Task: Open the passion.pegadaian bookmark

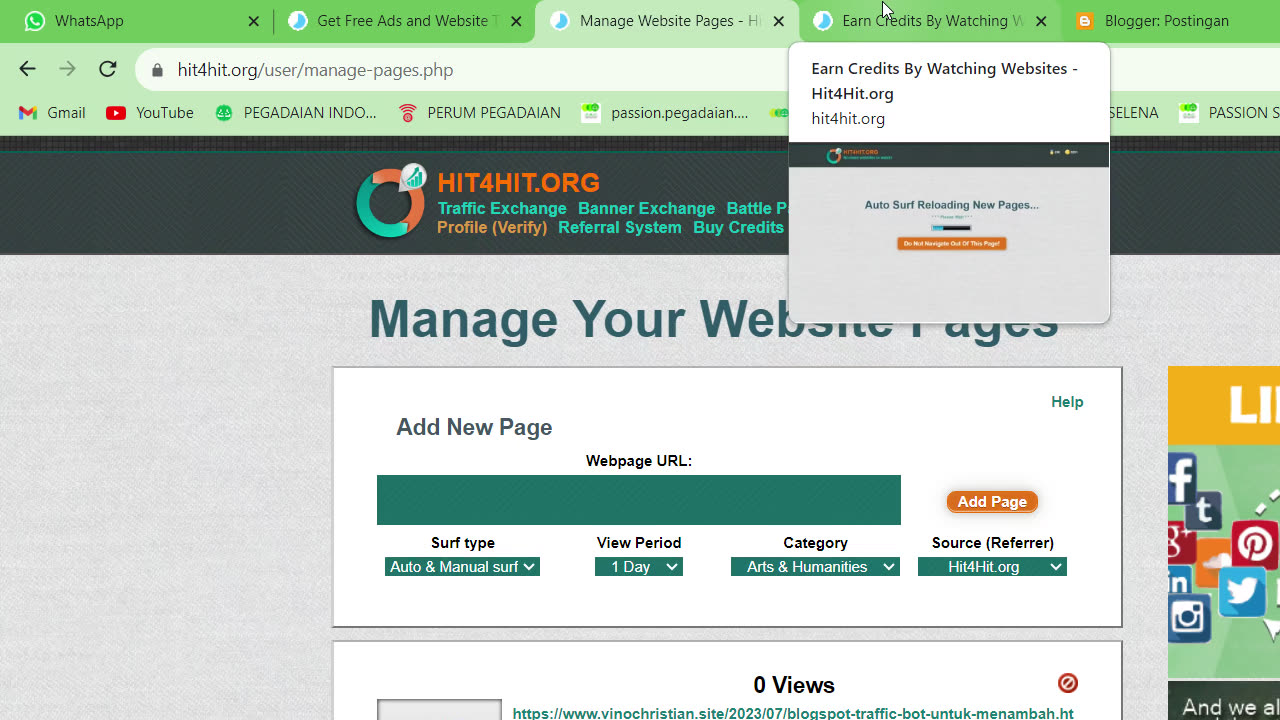Action: [665, 113]
